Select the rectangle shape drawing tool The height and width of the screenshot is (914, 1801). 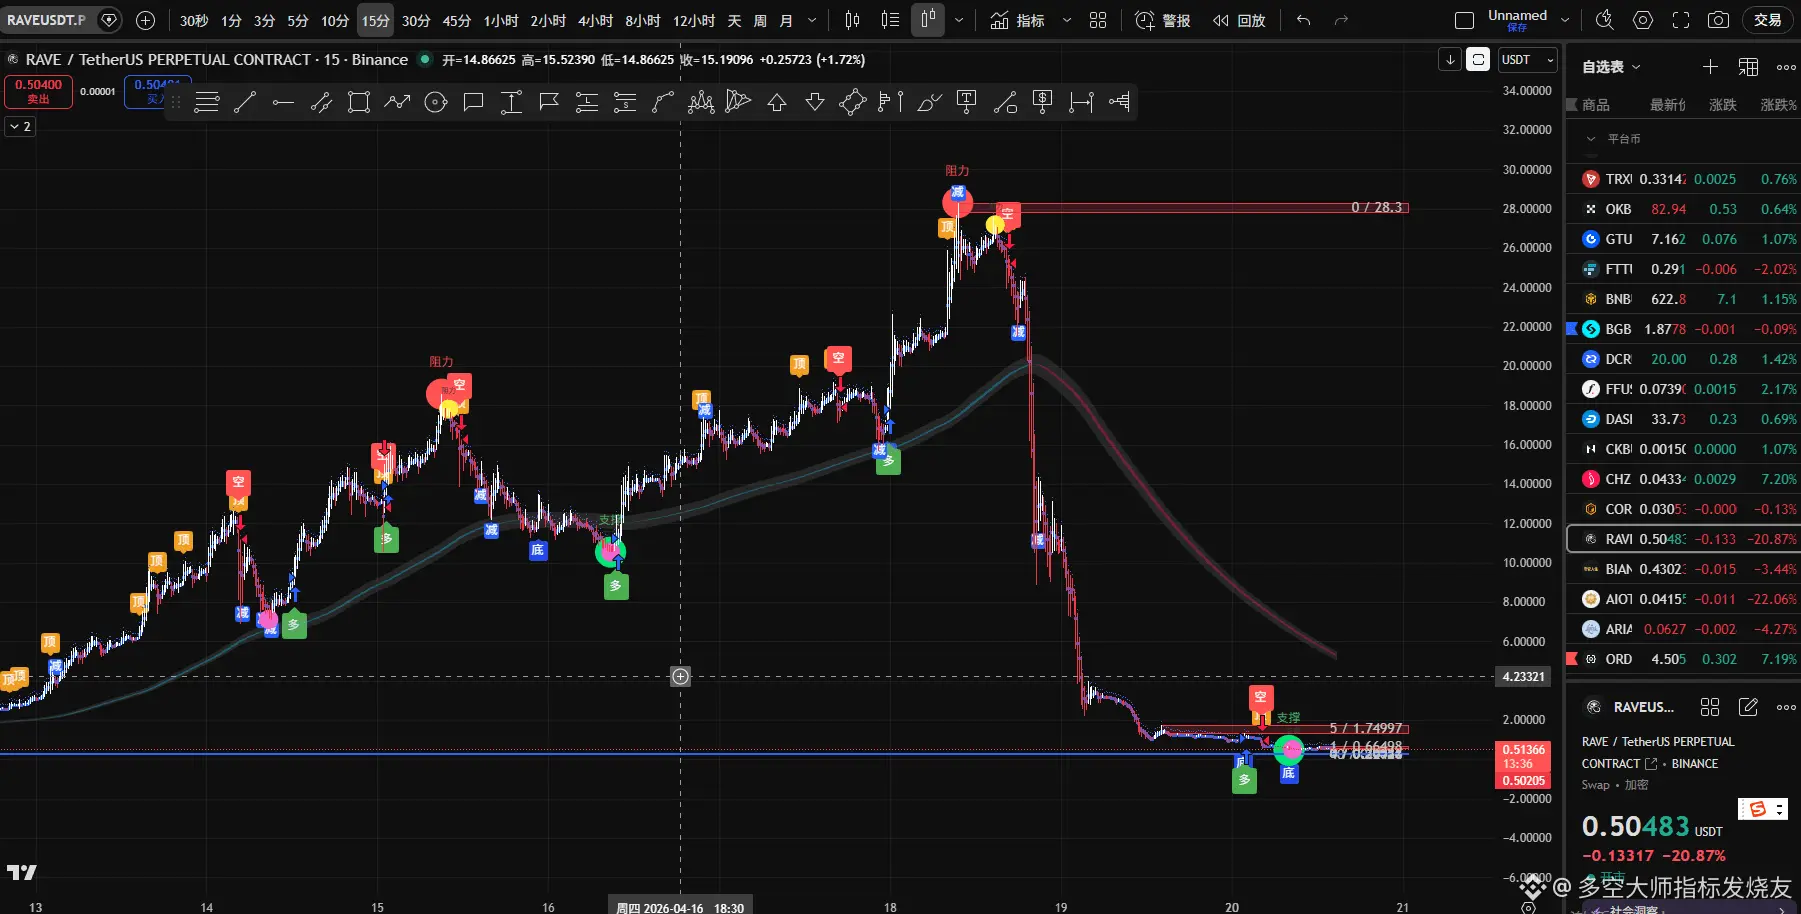(x=359, y=102)
